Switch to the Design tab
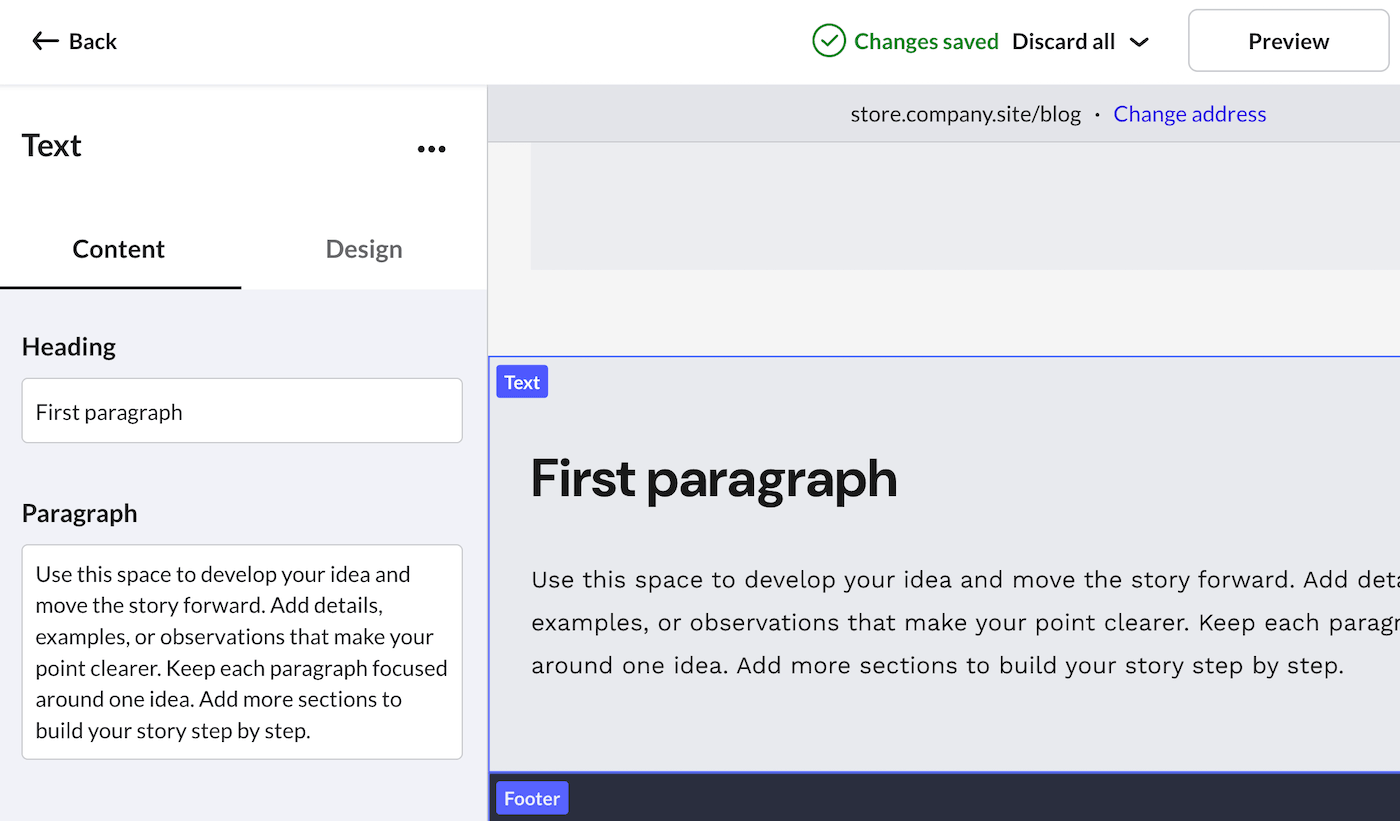Screen dimensions: 1400x821 [x=364, y=249]
